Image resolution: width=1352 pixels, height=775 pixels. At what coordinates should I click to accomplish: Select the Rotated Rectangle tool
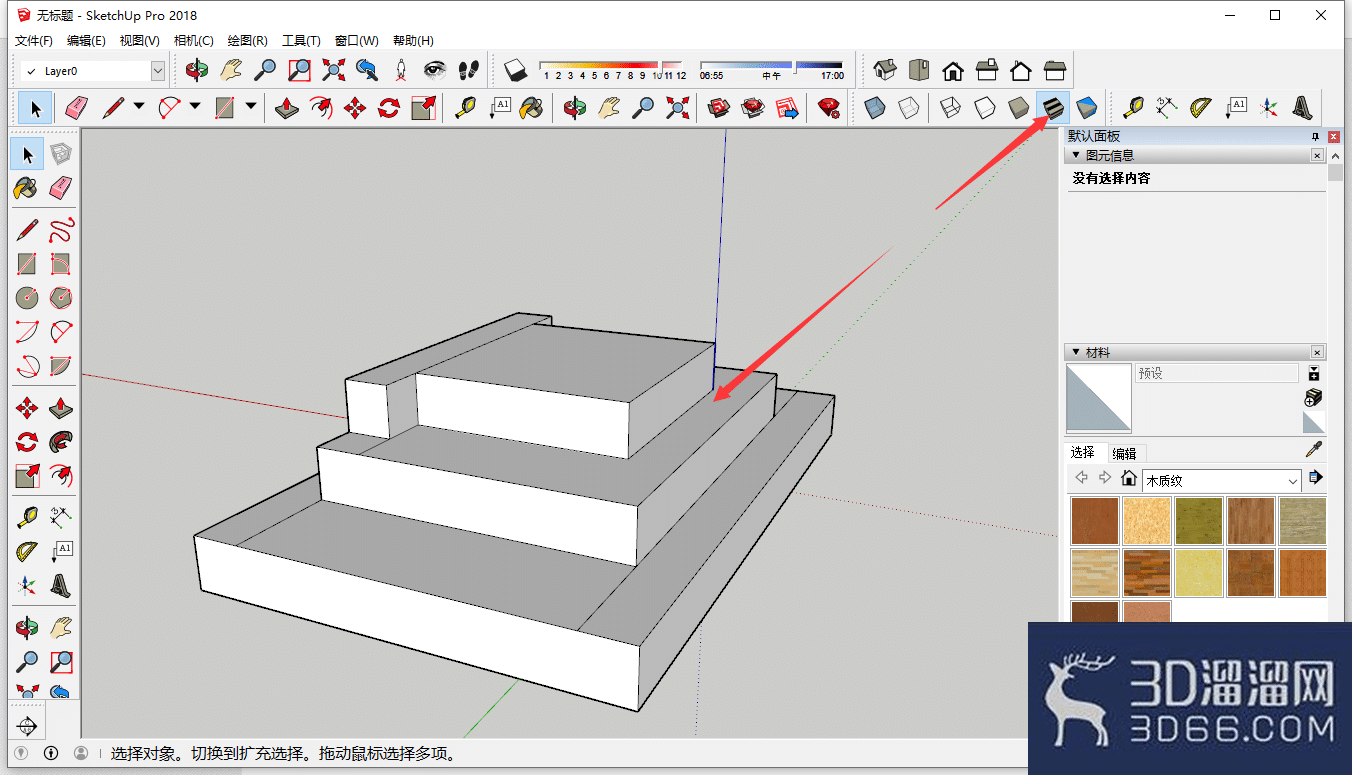pos(61,264)
